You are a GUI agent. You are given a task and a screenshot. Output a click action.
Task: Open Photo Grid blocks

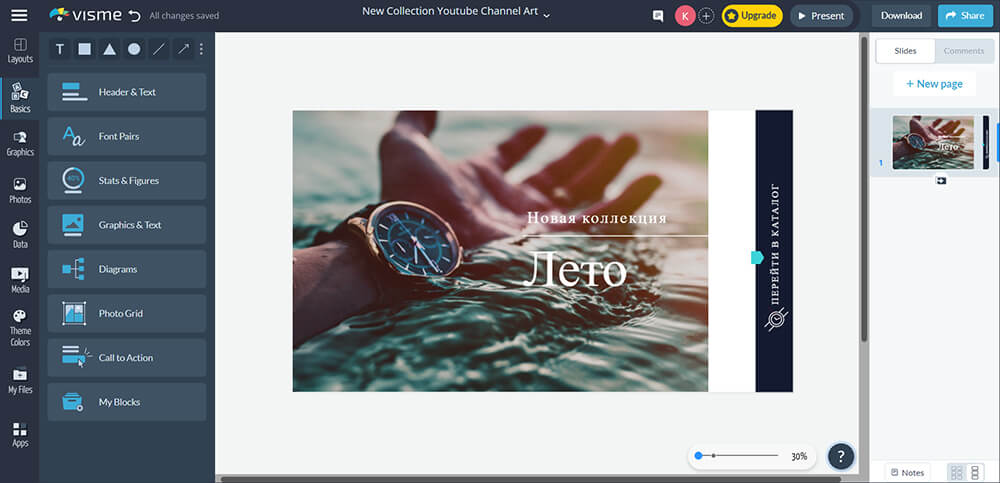coord(127,313)
